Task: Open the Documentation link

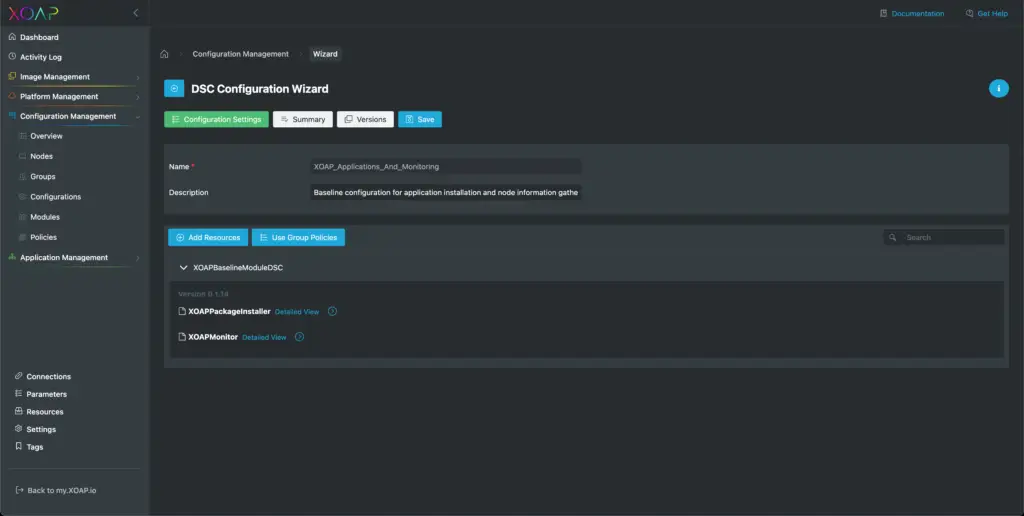Action: click(918, 13)
